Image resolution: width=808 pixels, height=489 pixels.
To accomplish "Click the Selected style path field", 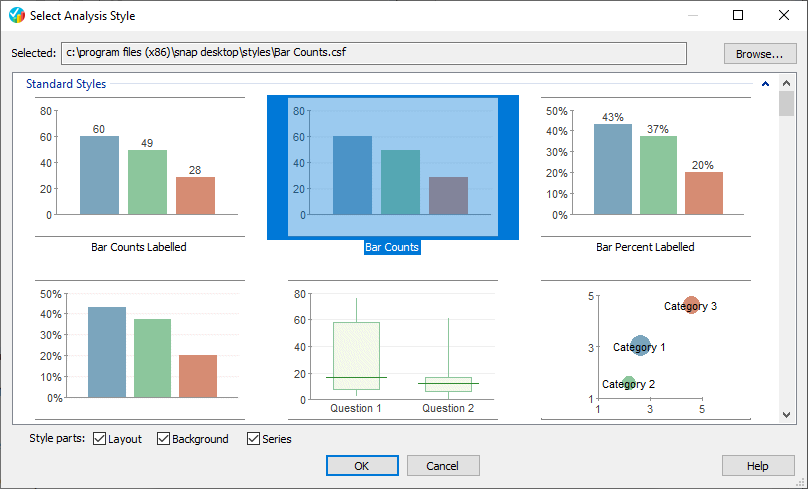I will pyautogui.click(x=373, y=53).
